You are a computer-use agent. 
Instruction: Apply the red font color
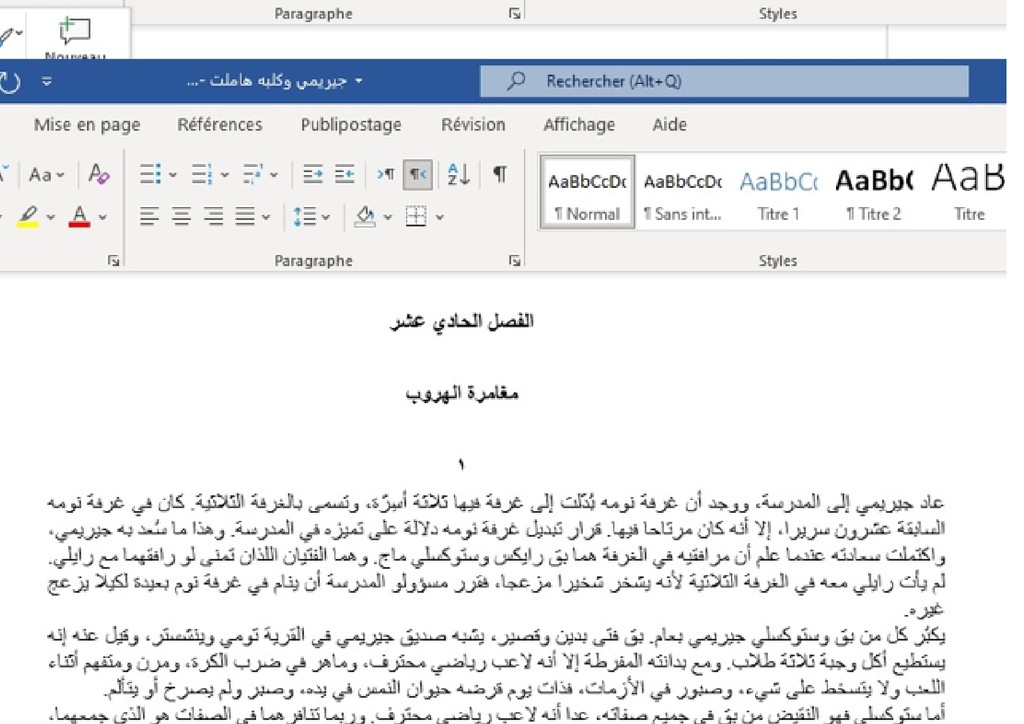click(80, 217)
